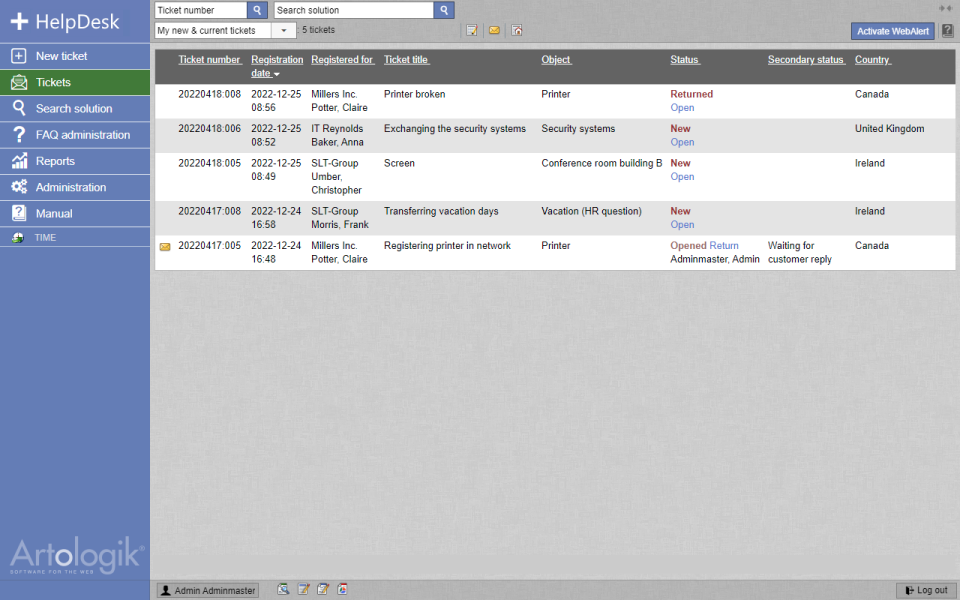Open the Manual help icon beside Activate WebAlert

pos(946,30)
